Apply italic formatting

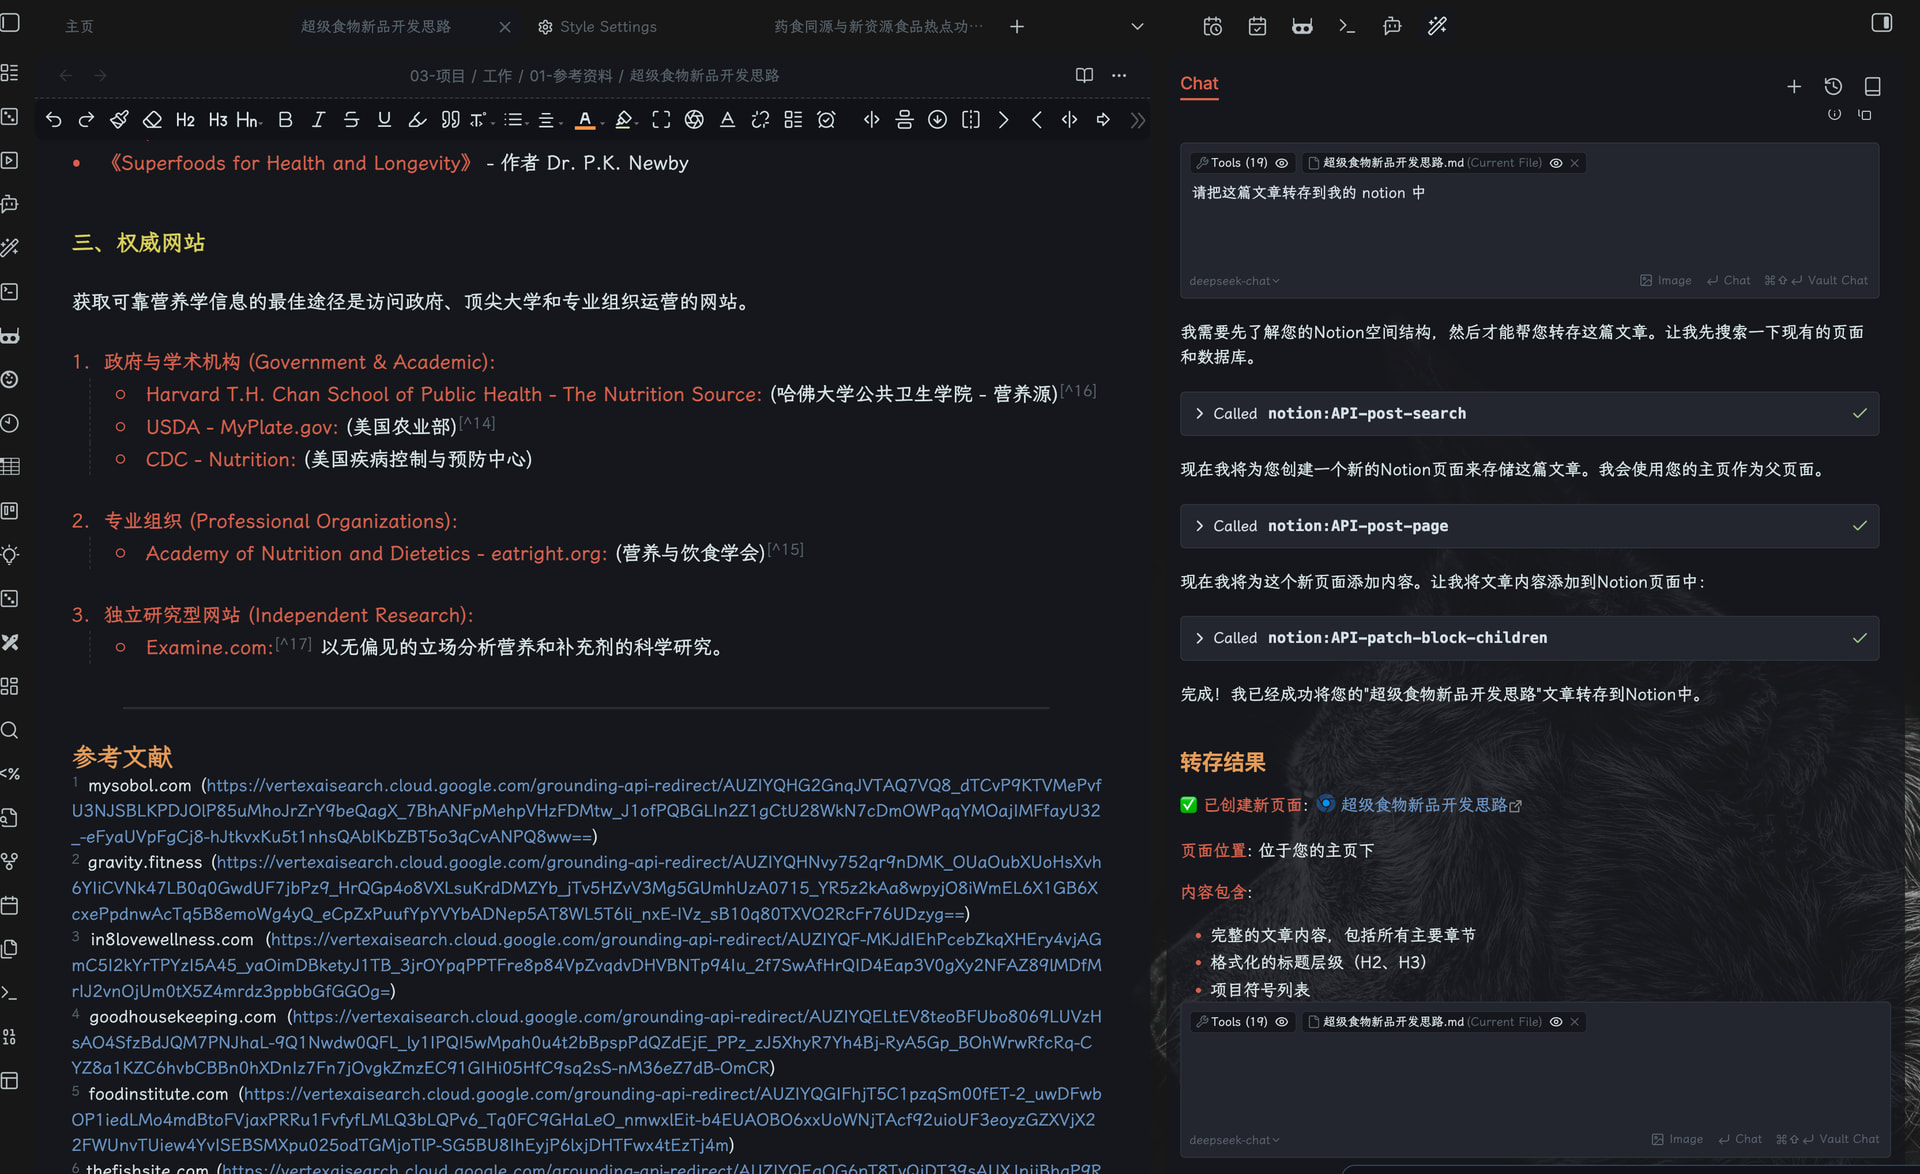coord(318,120)
